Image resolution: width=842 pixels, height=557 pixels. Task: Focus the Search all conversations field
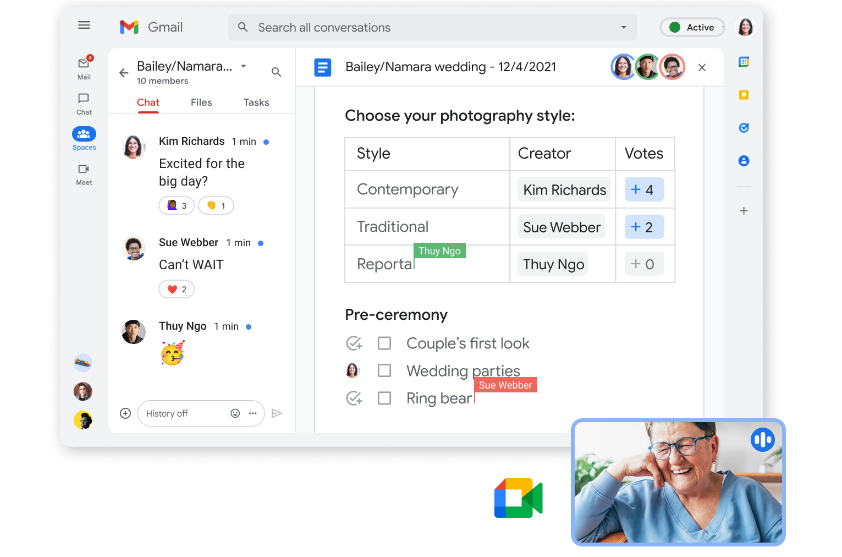(x=432, y=27)
